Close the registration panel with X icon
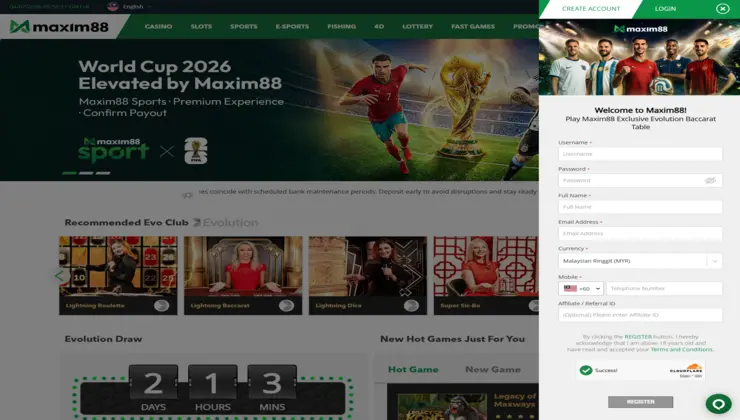Image resolution: width=740 pixels, height=420 pixels. click(723, 8)
